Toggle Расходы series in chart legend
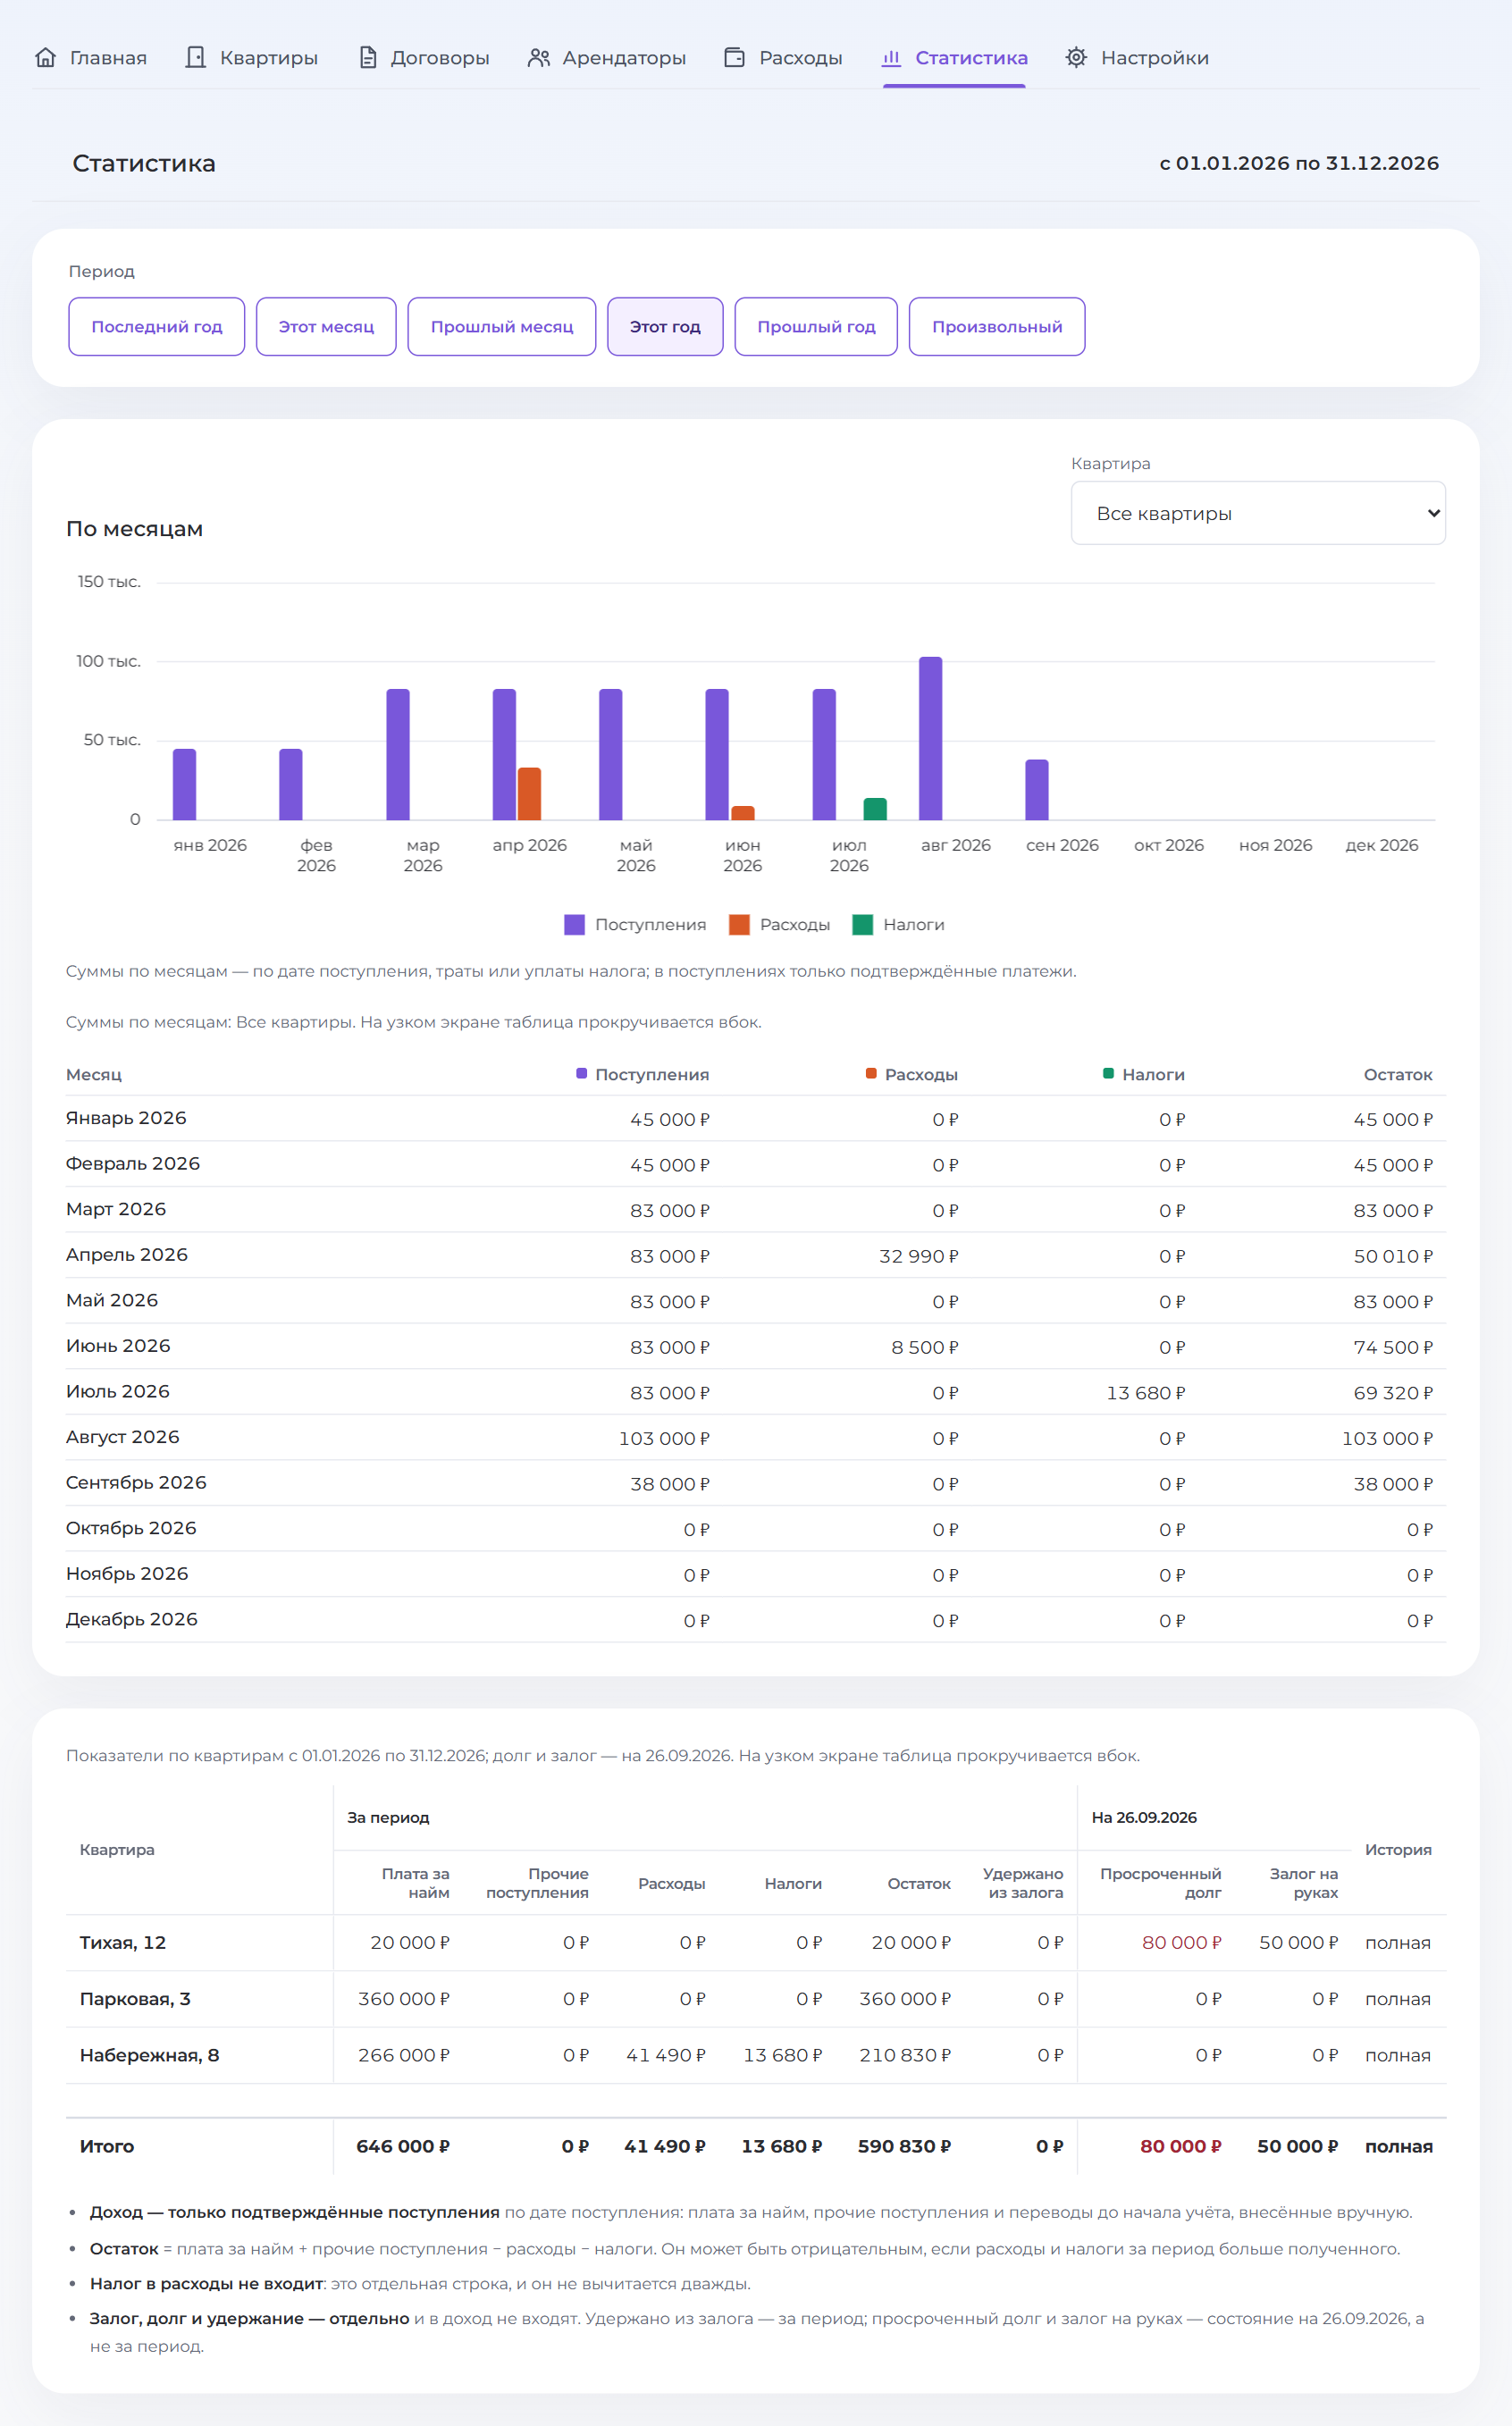The height and width of the screenshot is (2426, 1512). 780,925
